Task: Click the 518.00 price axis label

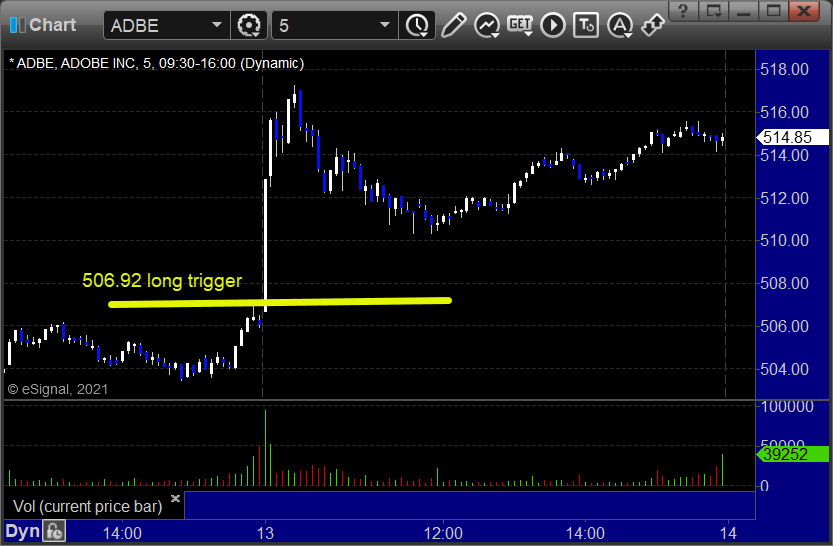Action: pyautogui.click(x=784, y=70)
